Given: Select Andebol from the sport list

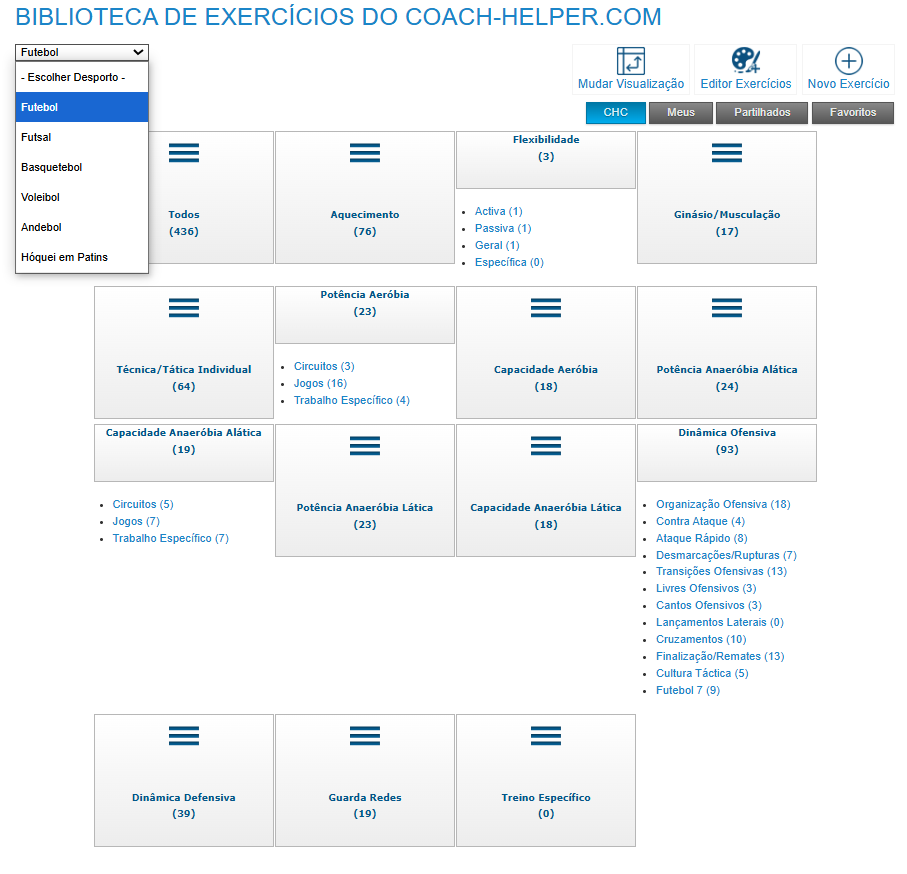Looking at the screenshot, I should point(82,227).
